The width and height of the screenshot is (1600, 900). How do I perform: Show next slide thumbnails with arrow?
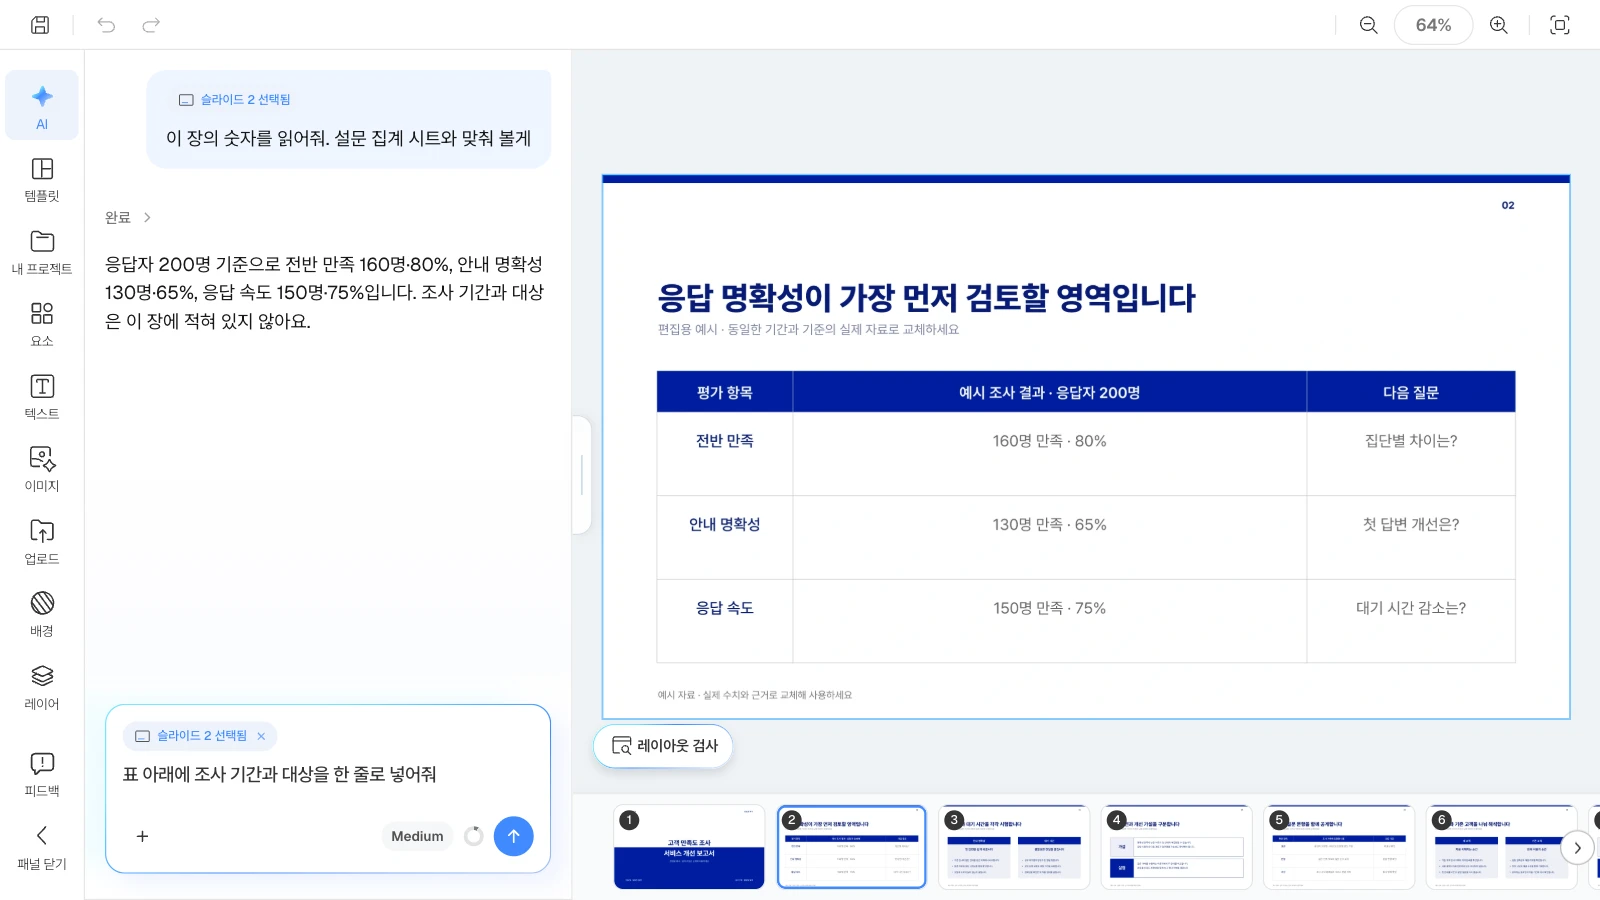pos(1577,847)
